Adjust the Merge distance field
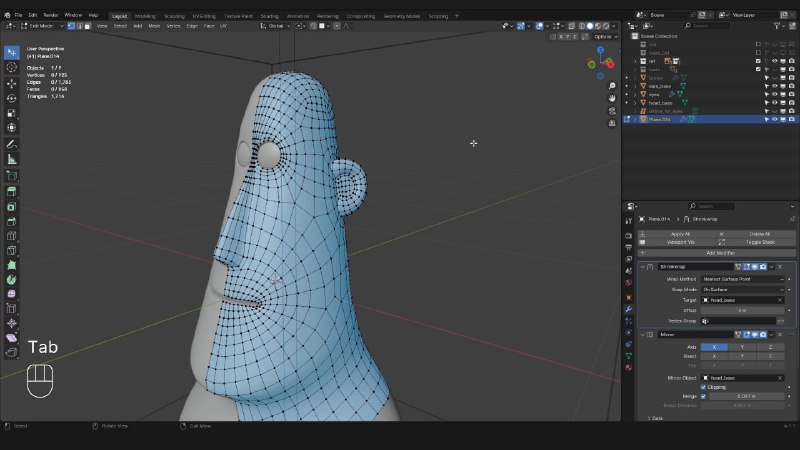Screen dimensions: 800x450 click(x=747, y=396)
